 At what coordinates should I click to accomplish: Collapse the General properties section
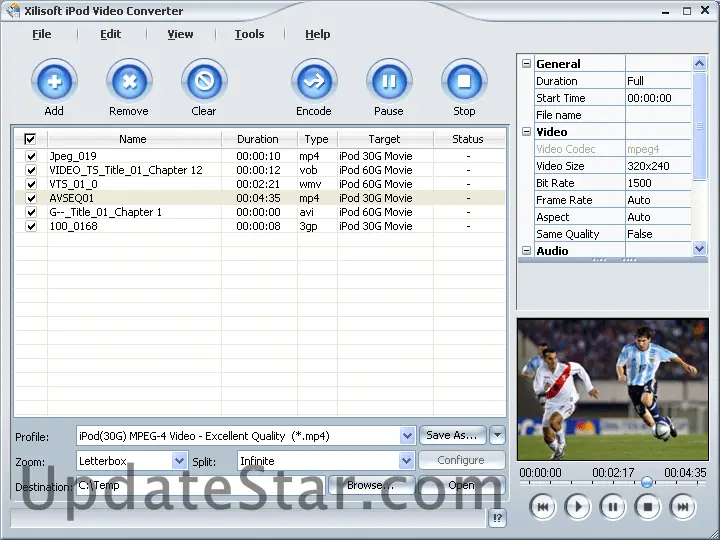click(x=527, y=64)
